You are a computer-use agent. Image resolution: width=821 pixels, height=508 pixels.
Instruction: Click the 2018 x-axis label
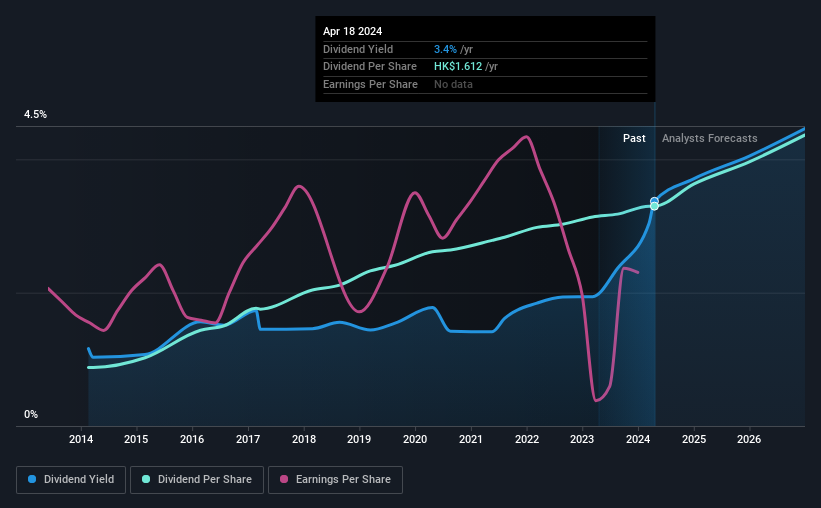(304, 439)
